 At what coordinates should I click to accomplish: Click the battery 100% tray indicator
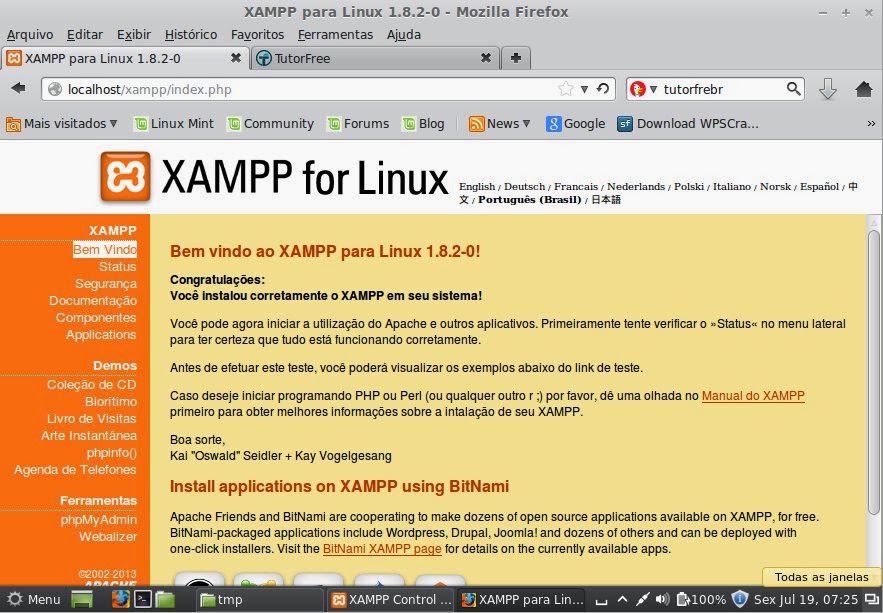click(x=701, y=599)
